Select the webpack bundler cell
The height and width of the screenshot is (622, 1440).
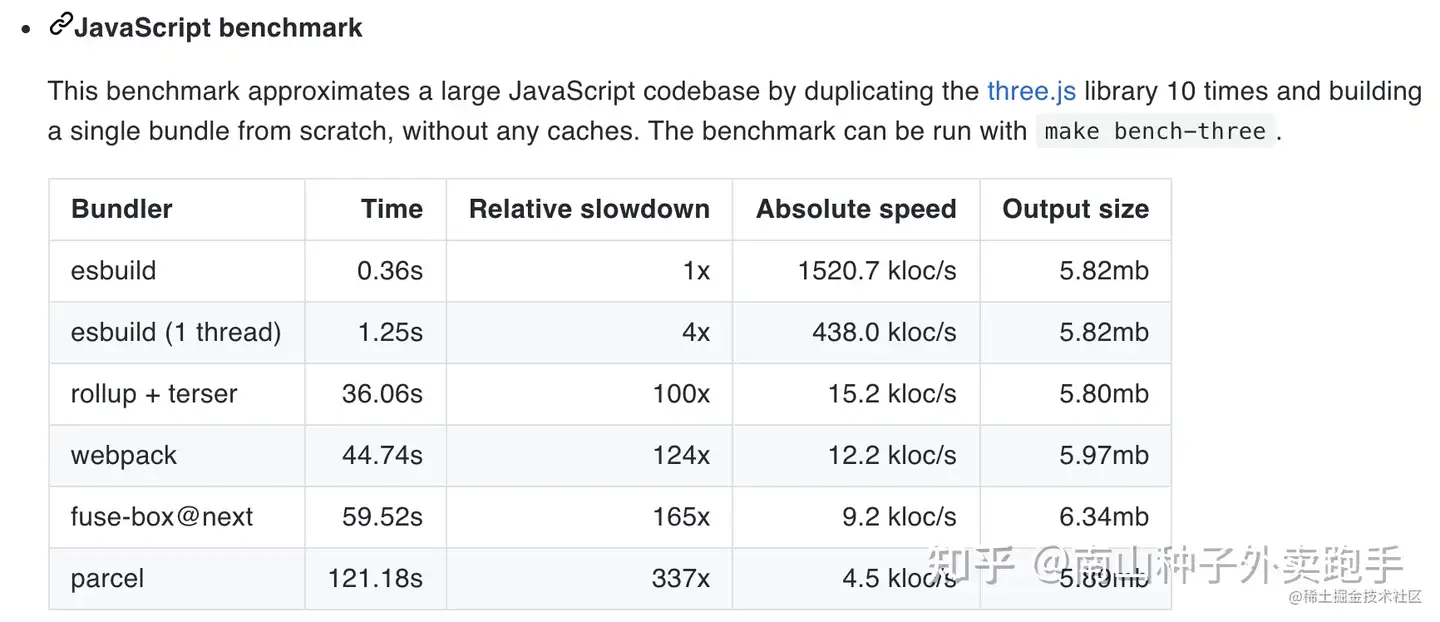pos(124,456)
